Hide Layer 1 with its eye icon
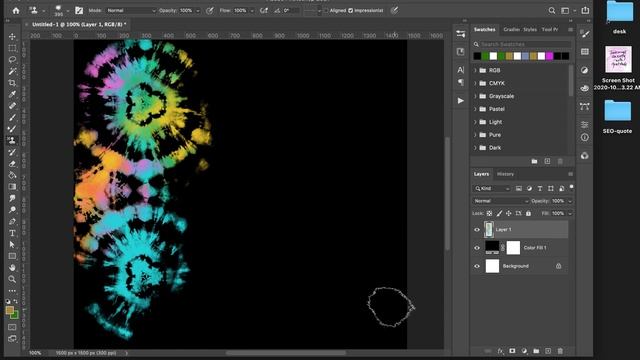The image size is (640, 360). coord(477,230)
